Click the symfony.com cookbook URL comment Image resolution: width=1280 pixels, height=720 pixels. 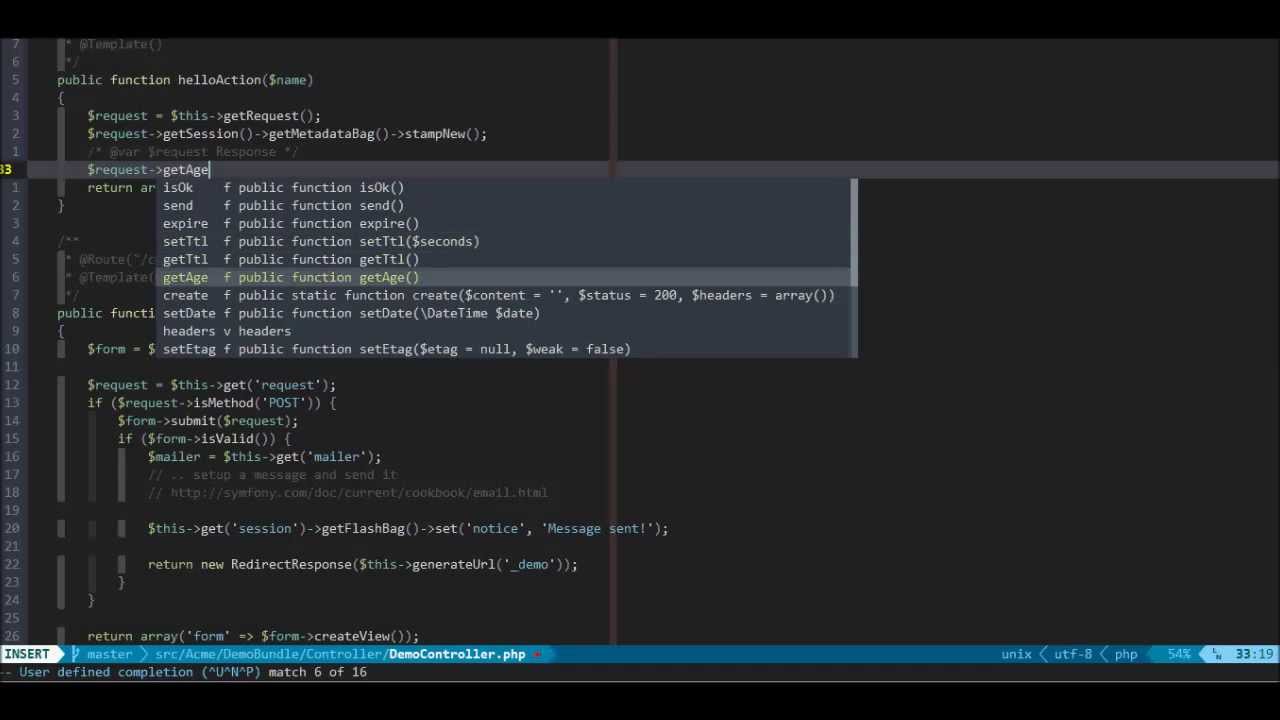tap(348, 493)
